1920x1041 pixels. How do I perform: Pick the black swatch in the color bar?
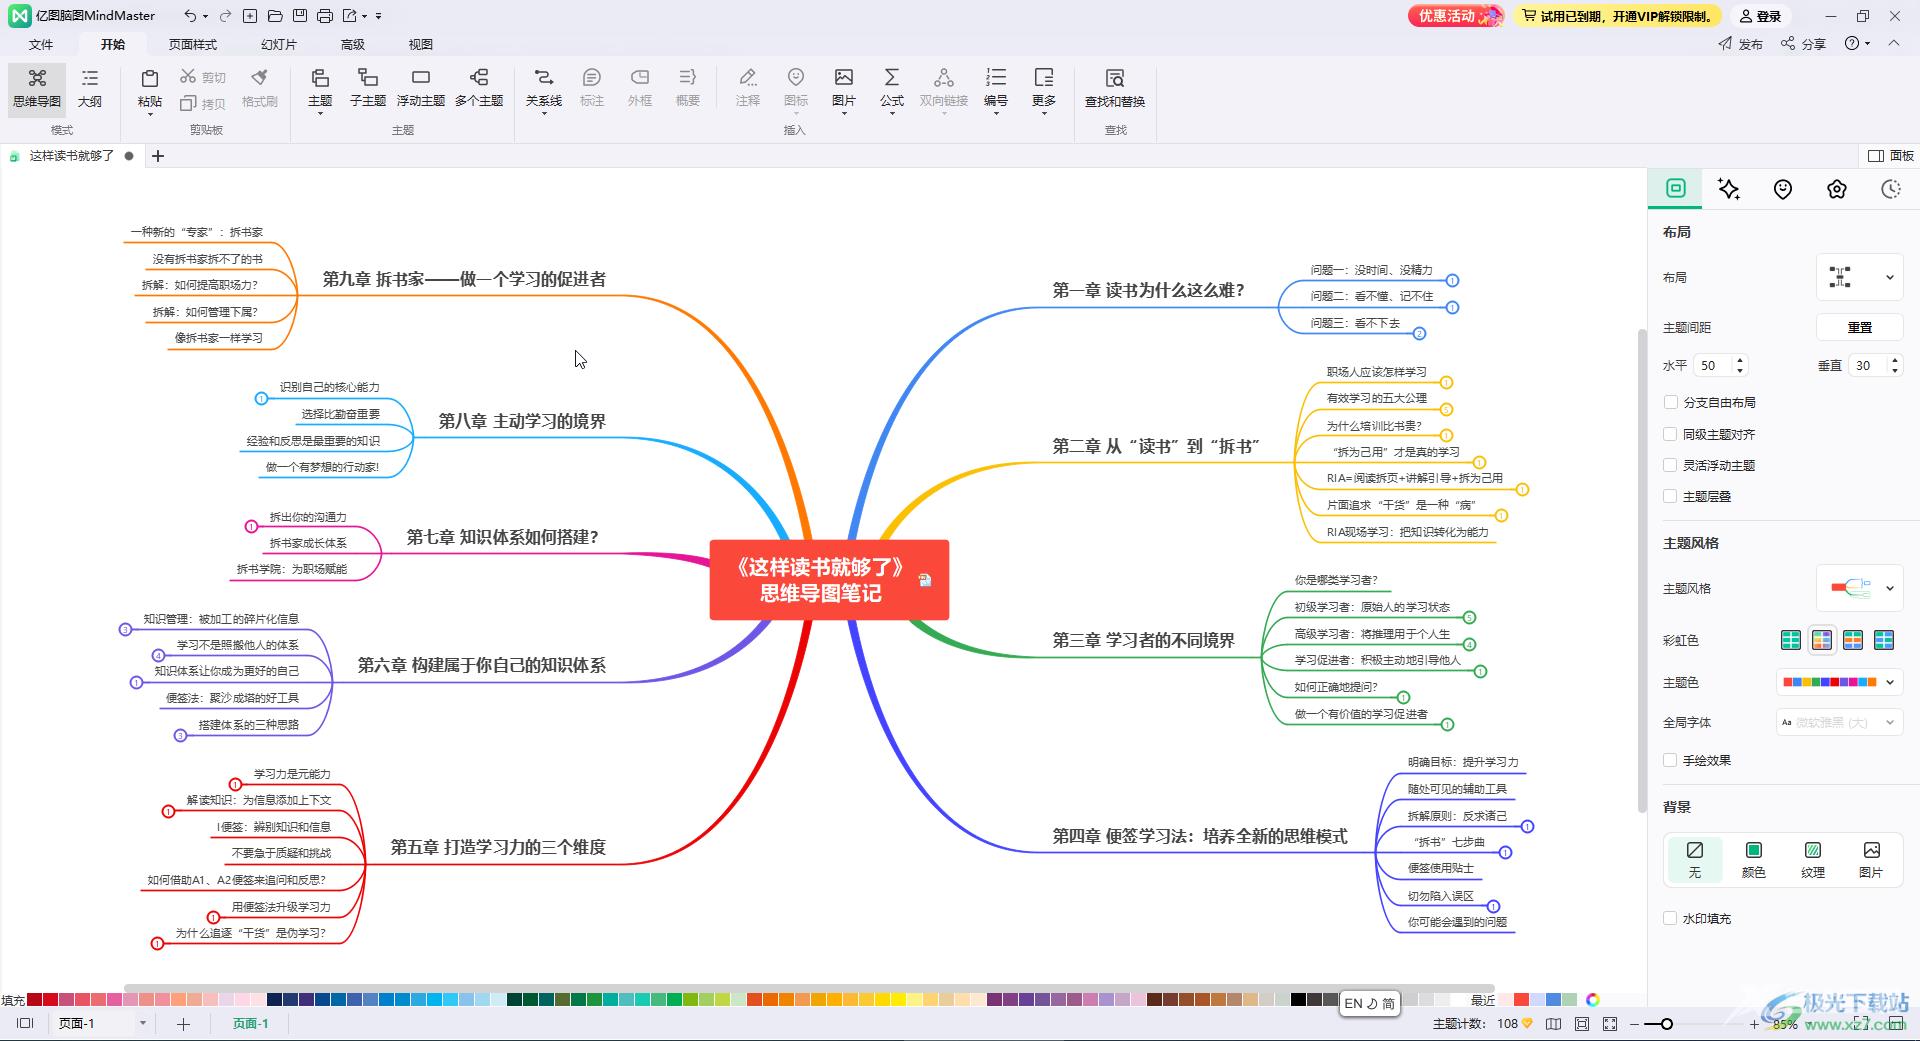(x=1298, y=999)
